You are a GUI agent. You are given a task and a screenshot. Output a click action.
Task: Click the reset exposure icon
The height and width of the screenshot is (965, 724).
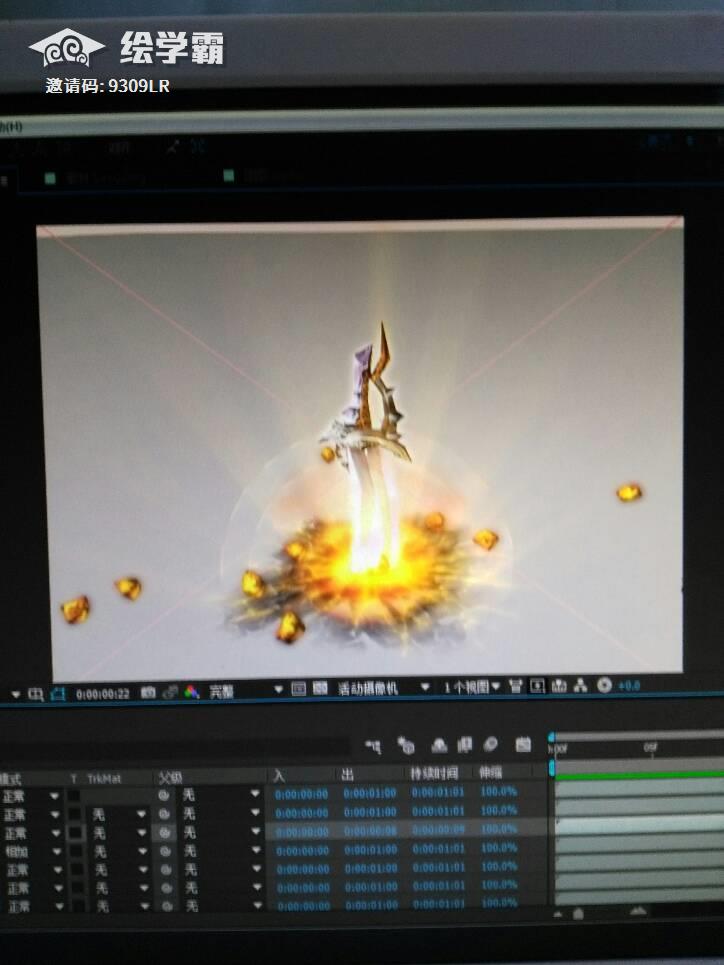[604, 685]
